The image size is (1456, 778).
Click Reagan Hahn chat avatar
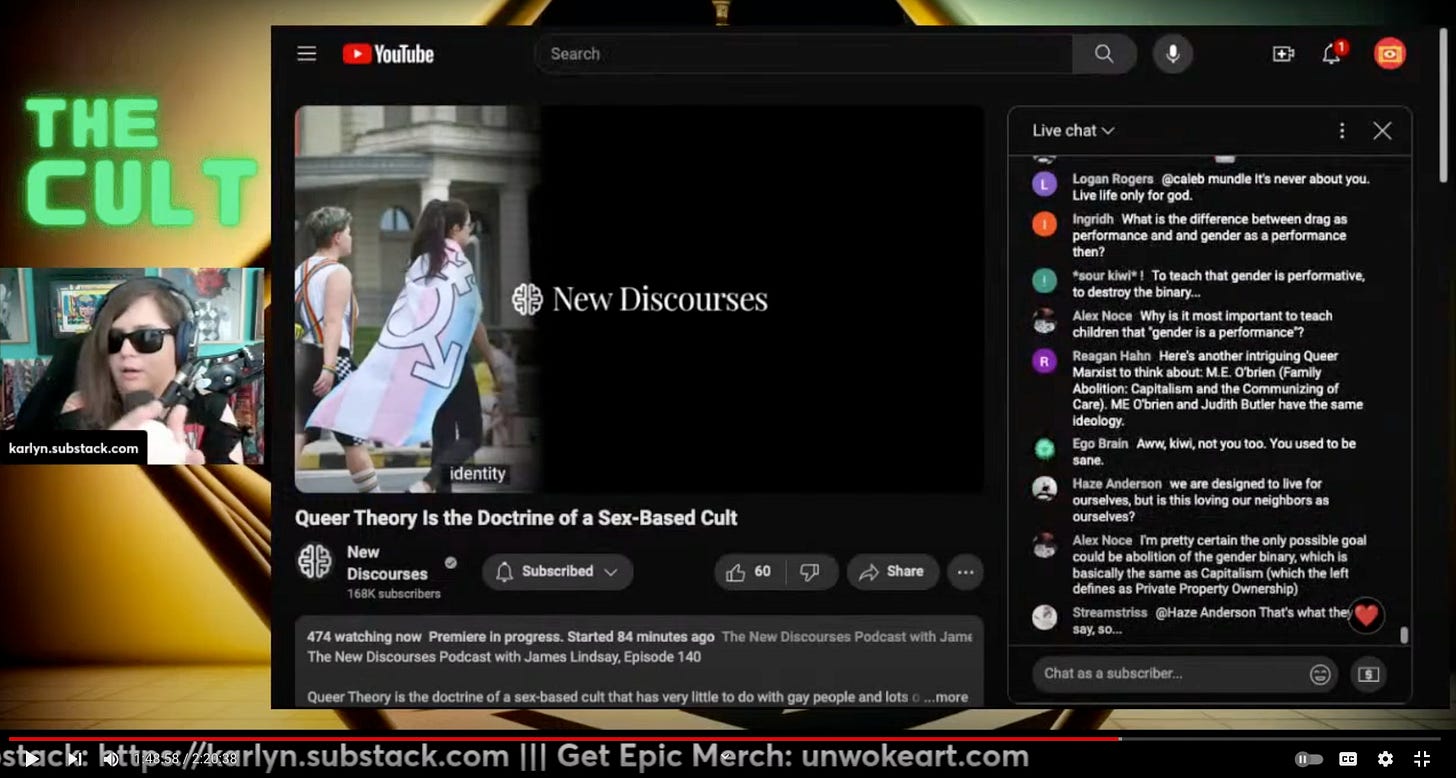1044,361
